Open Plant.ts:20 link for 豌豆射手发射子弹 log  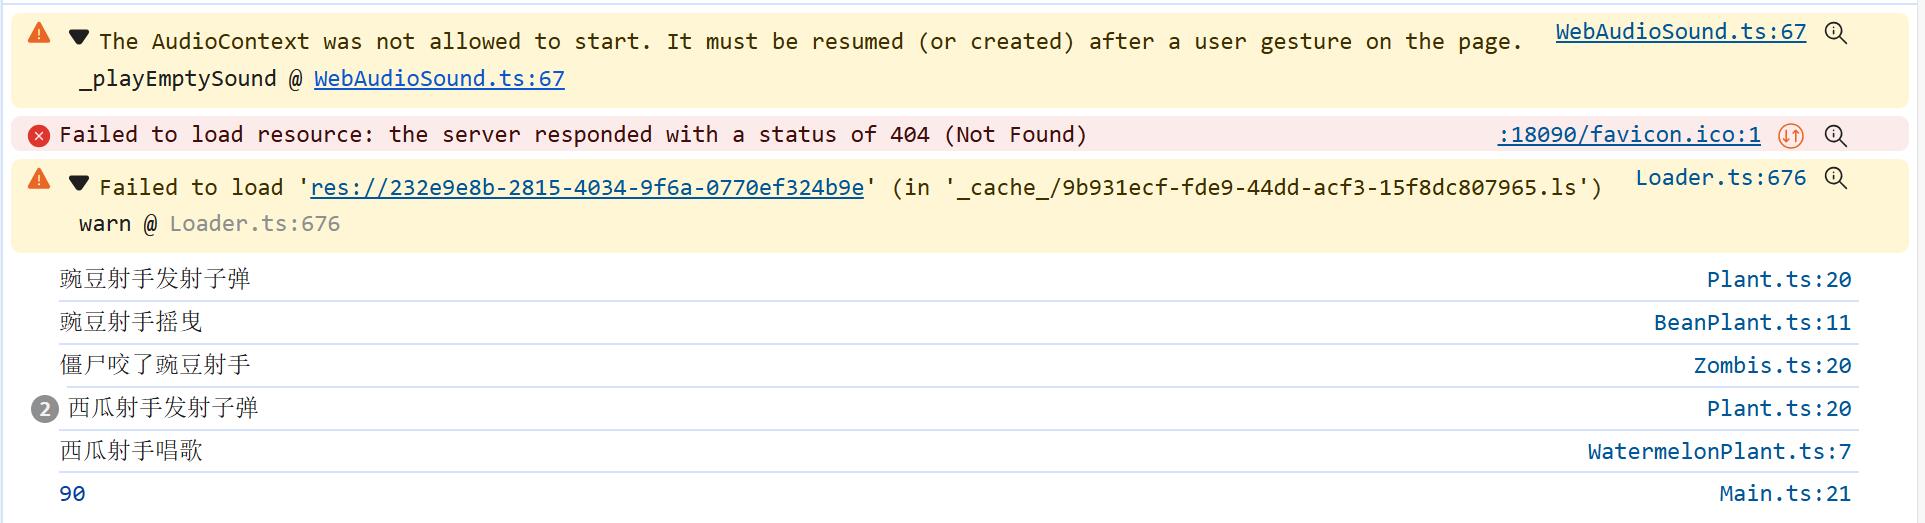coord(1778,280)
